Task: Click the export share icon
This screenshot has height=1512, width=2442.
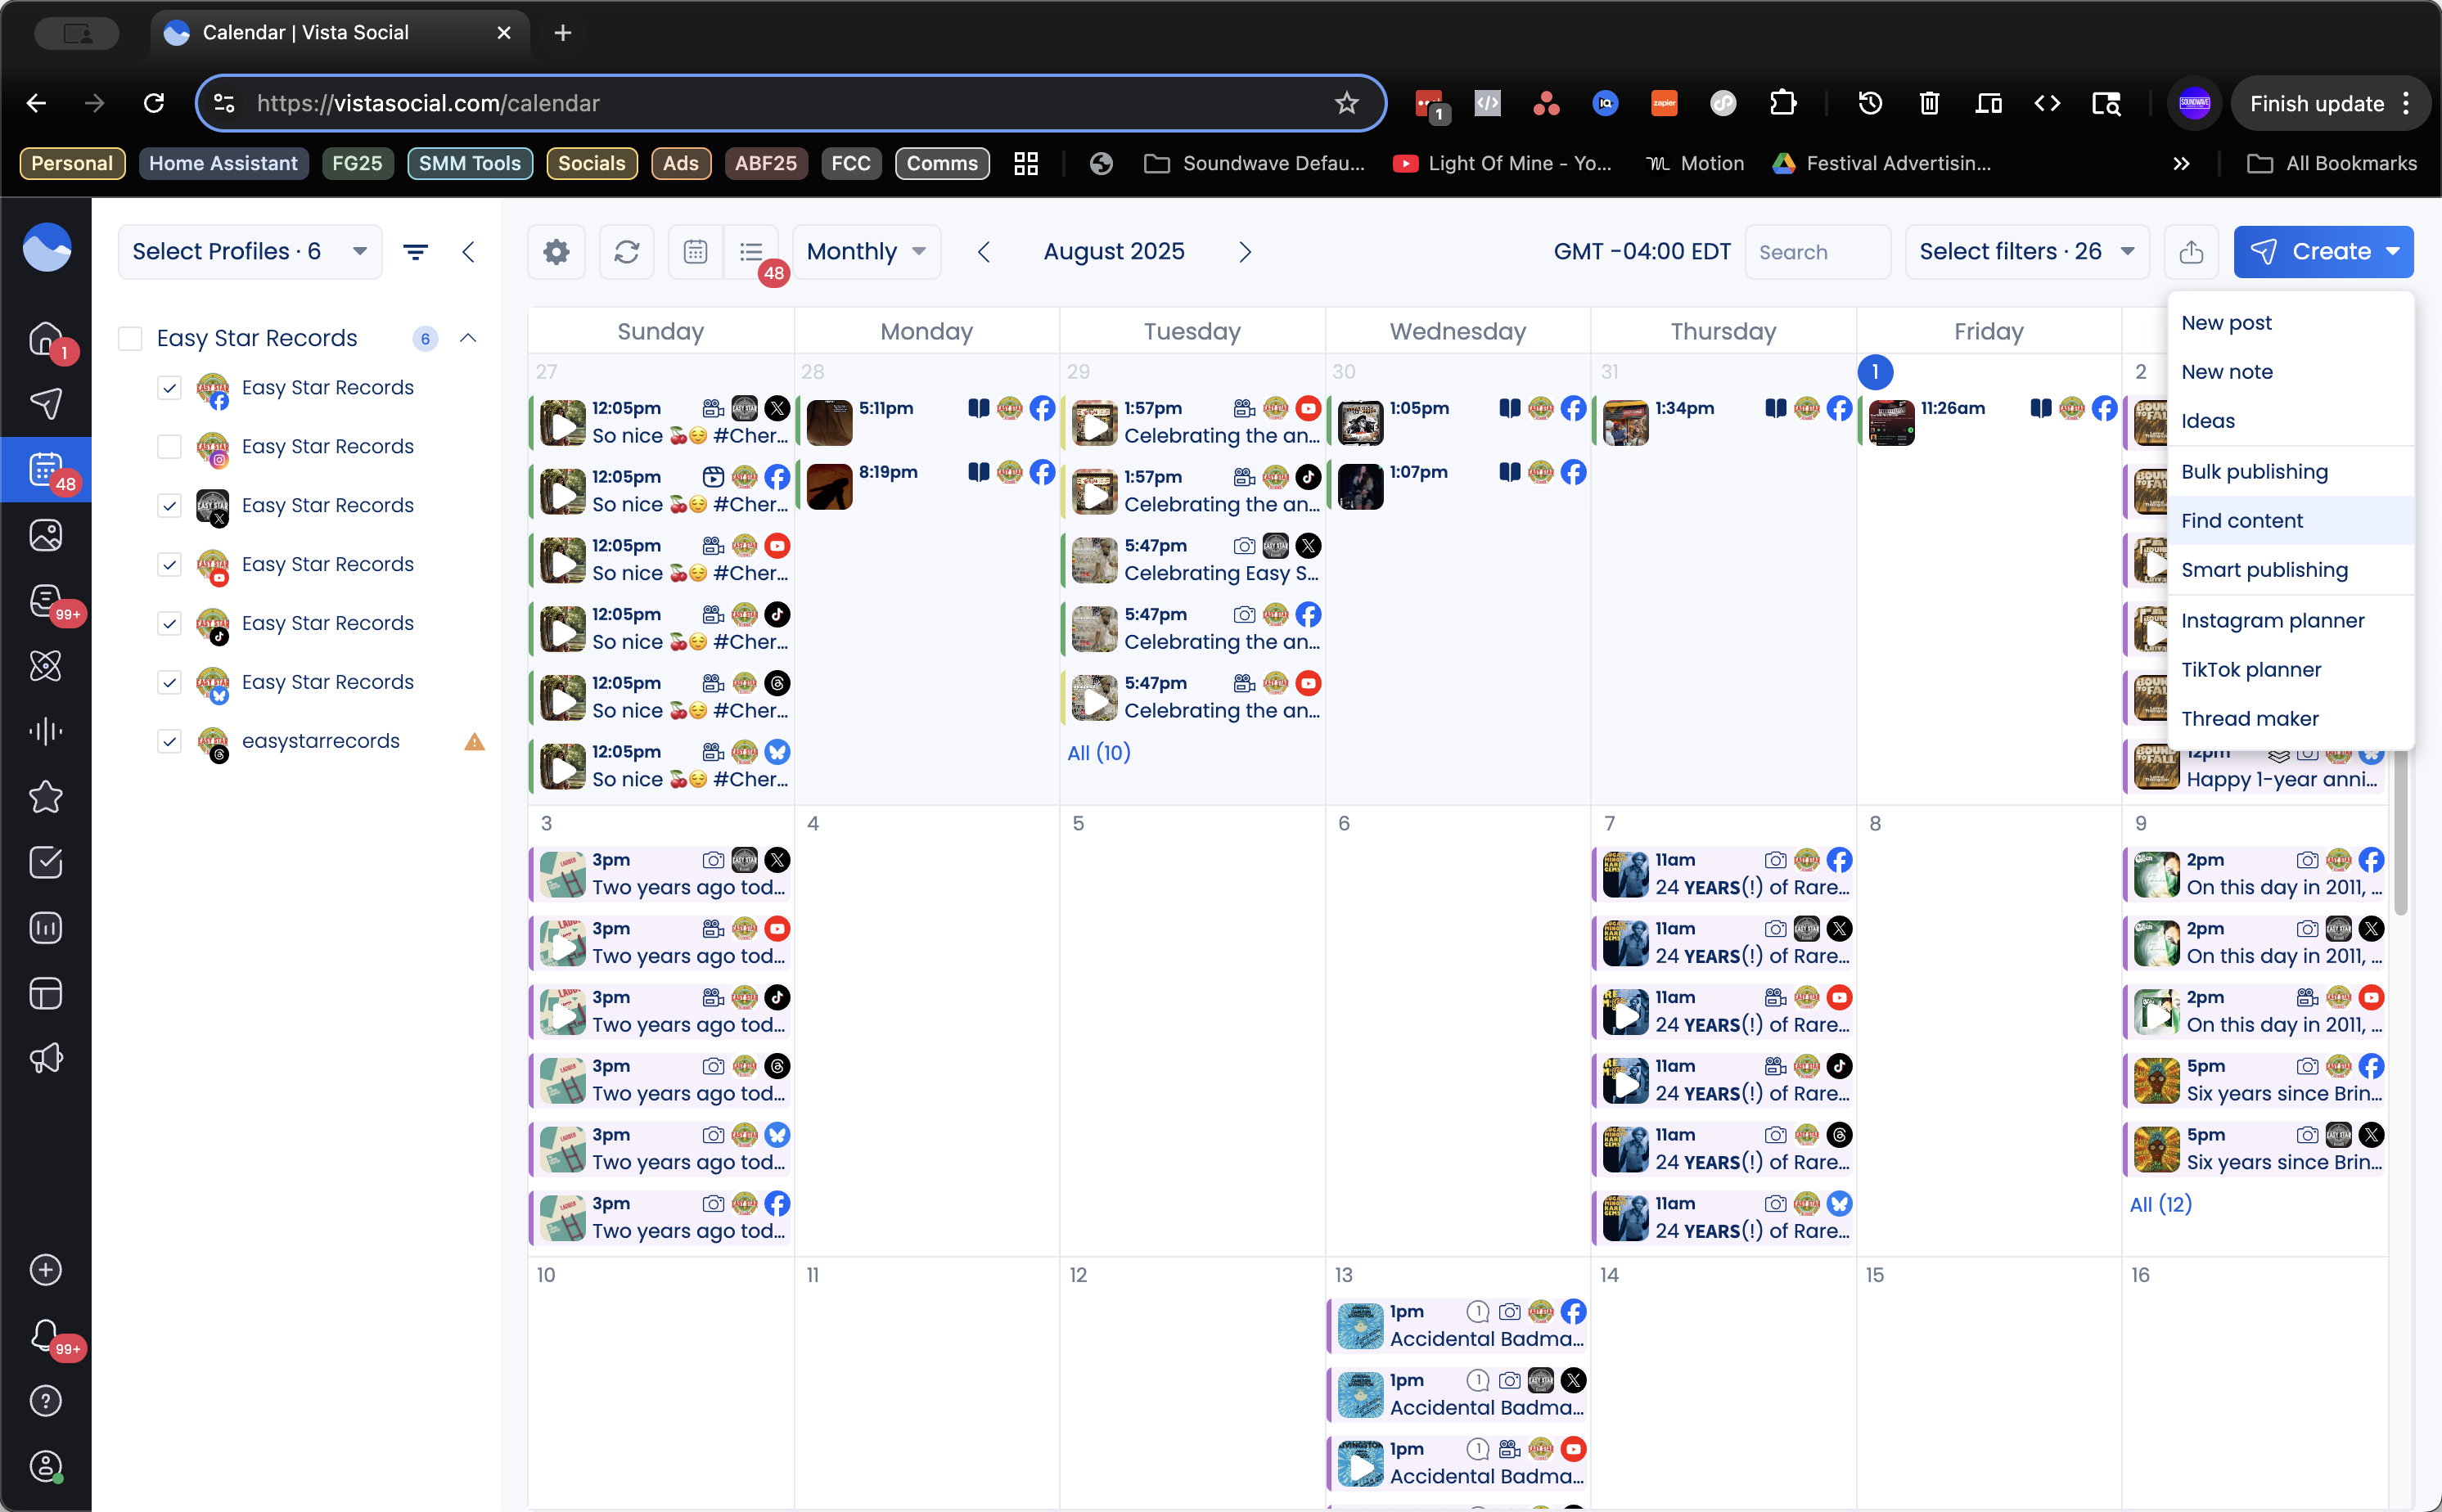Action: [x=2191, y=252]
